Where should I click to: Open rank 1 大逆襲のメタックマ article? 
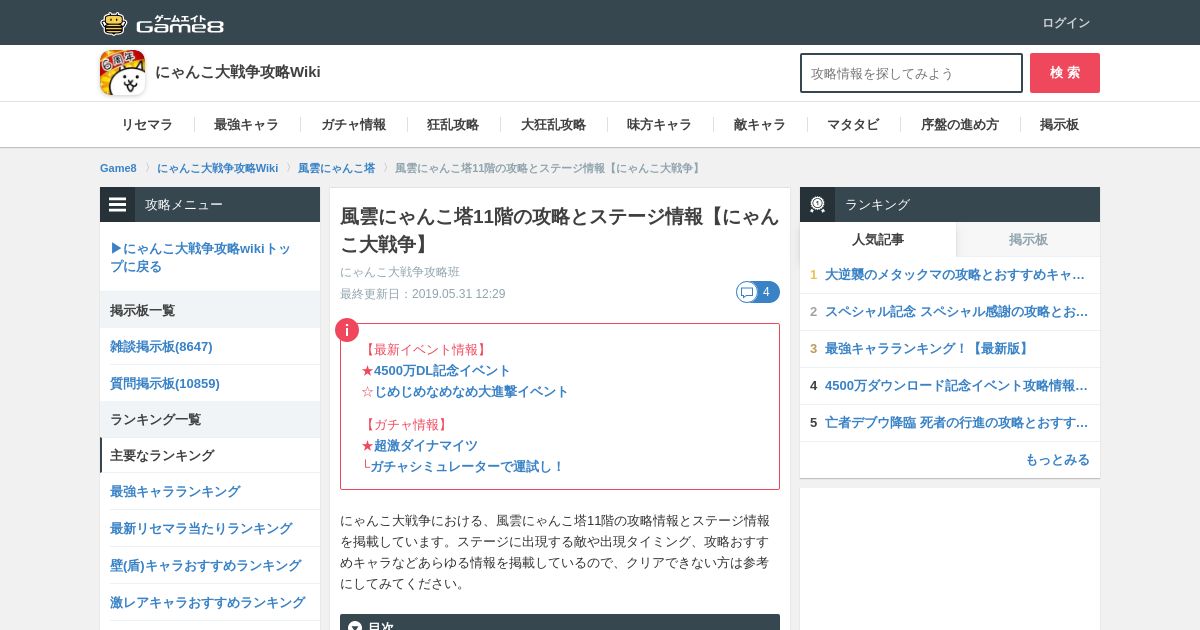pos(955,274)
